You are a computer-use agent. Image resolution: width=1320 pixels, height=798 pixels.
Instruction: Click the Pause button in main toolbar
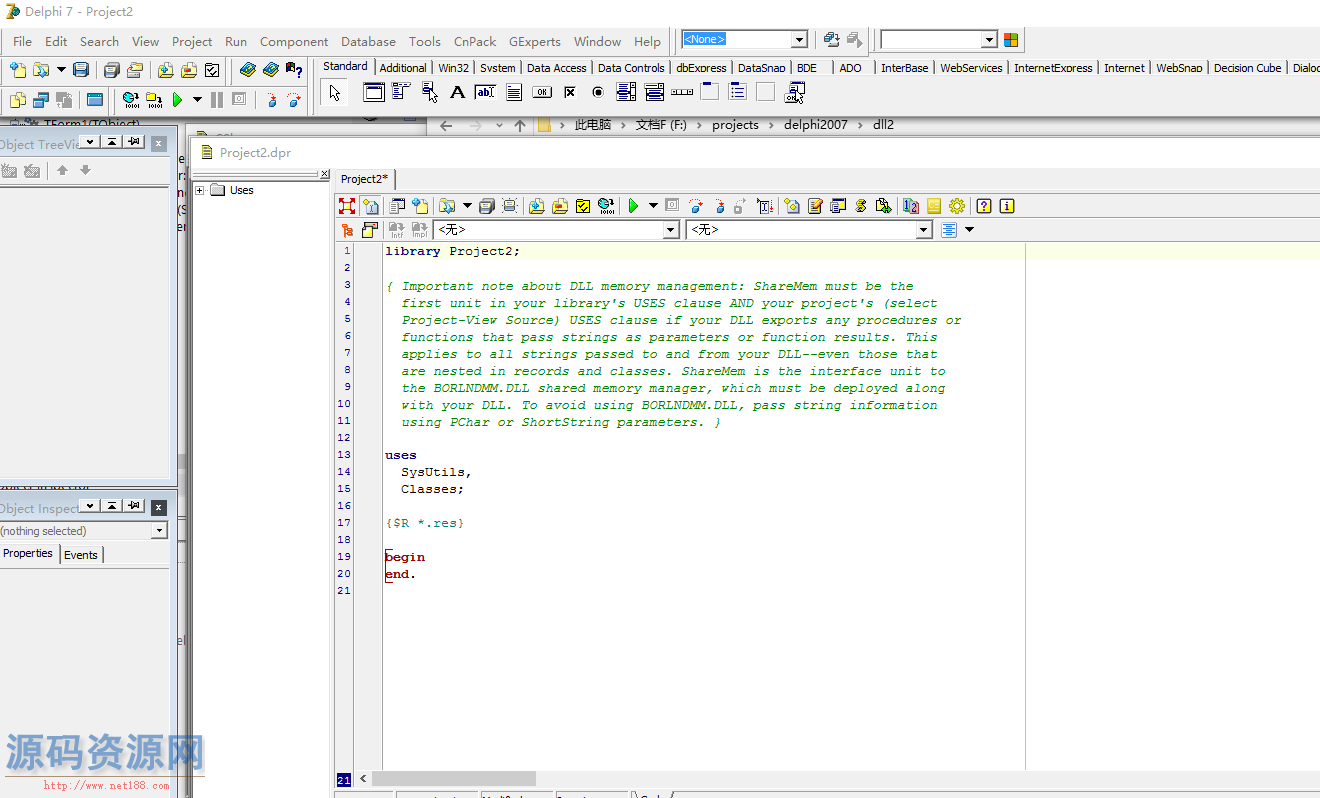(217, 100)
